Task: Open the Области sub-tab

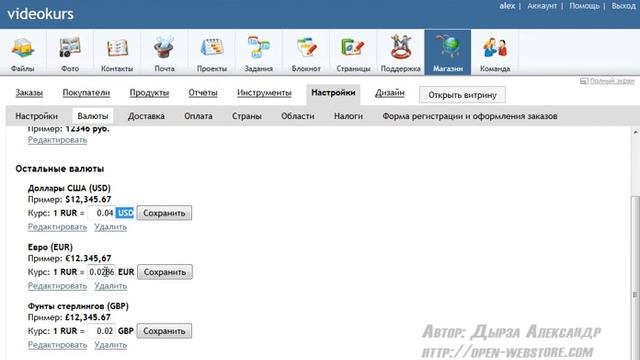Action: click(298, 116)
